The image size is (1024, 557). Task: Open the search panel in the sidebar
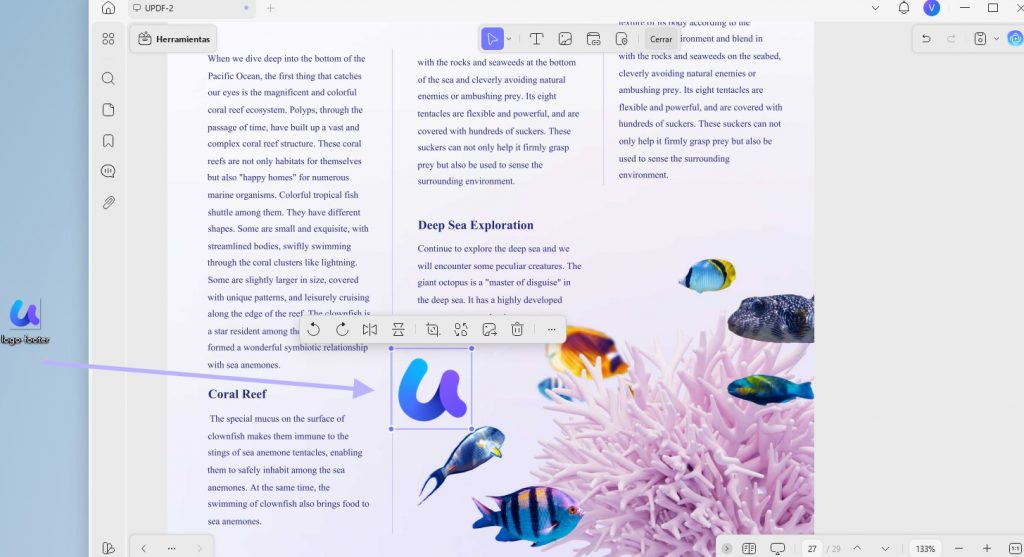(x=108, y=78)
